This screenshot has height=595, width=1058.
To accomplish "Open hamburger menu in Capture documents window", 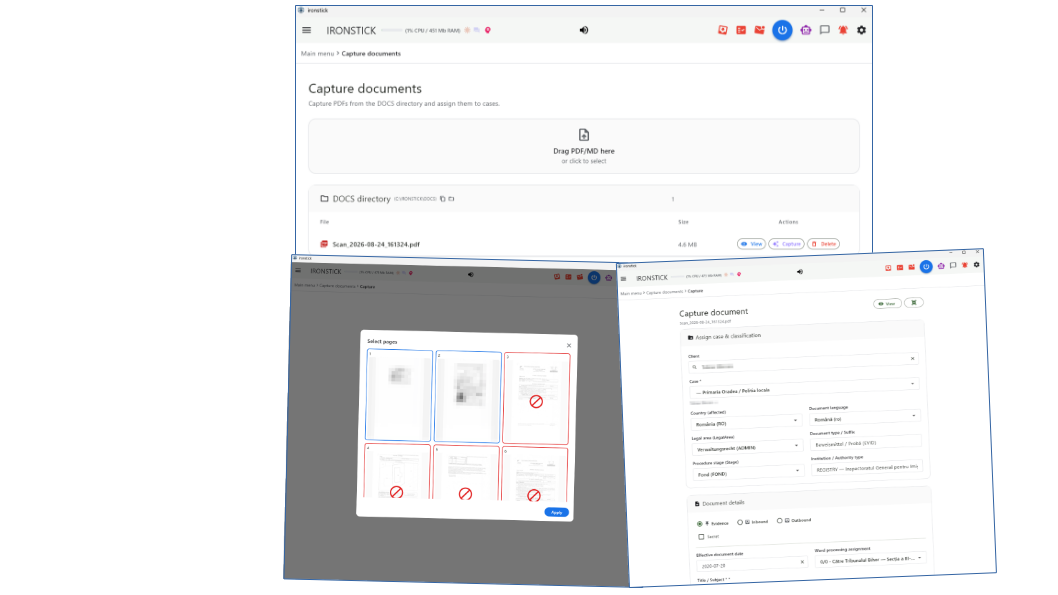I will 306,30.
